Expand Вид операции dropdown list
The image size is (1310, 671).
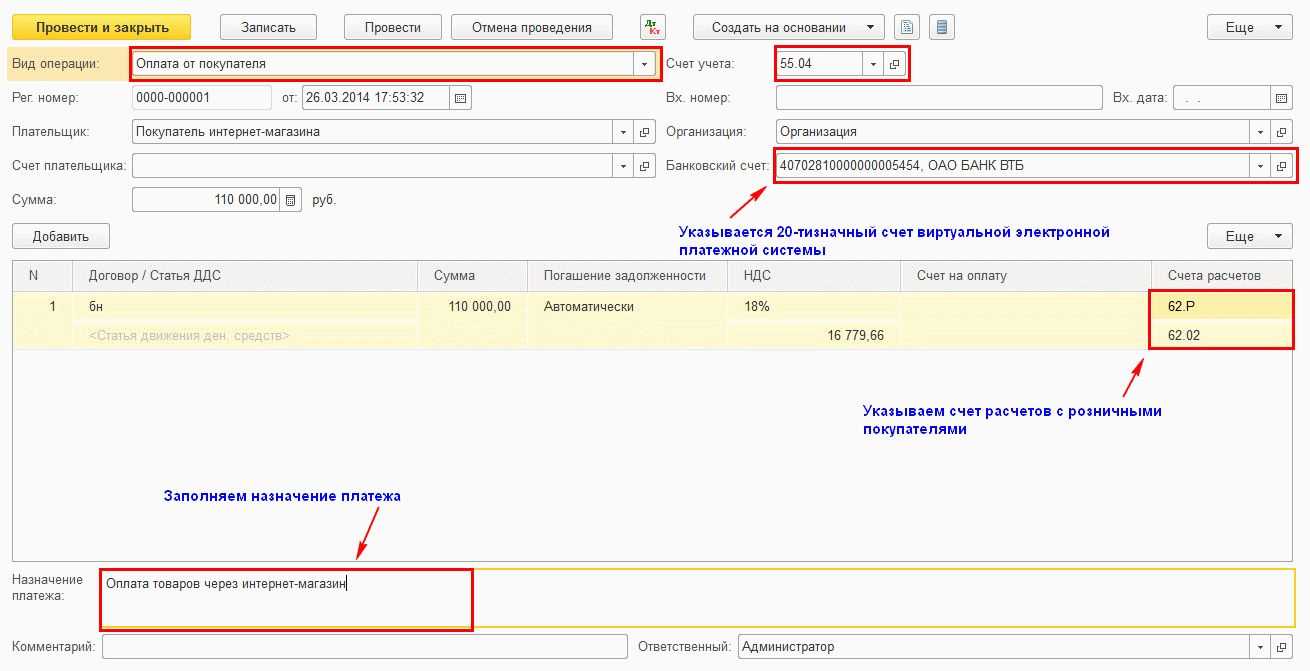coord(644,64)
